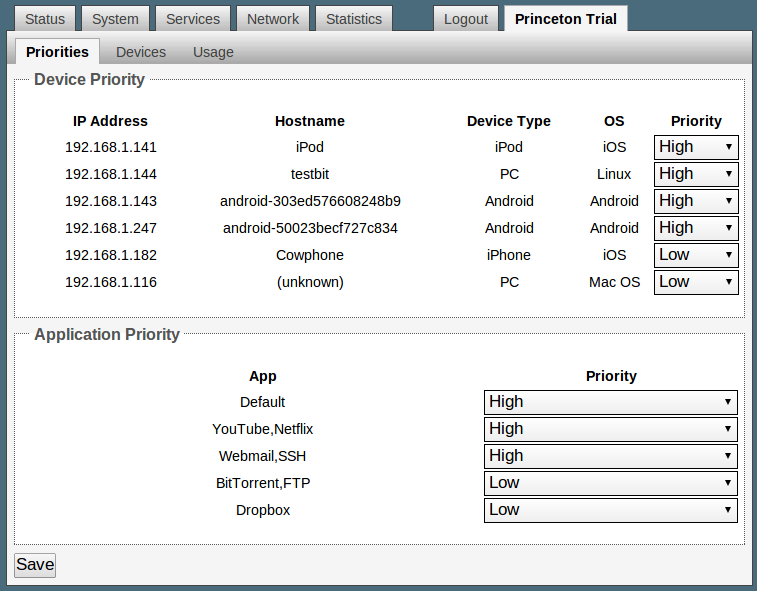Switch to the Status tab
This screenshot has height=591, width=757.
point(44,19)
